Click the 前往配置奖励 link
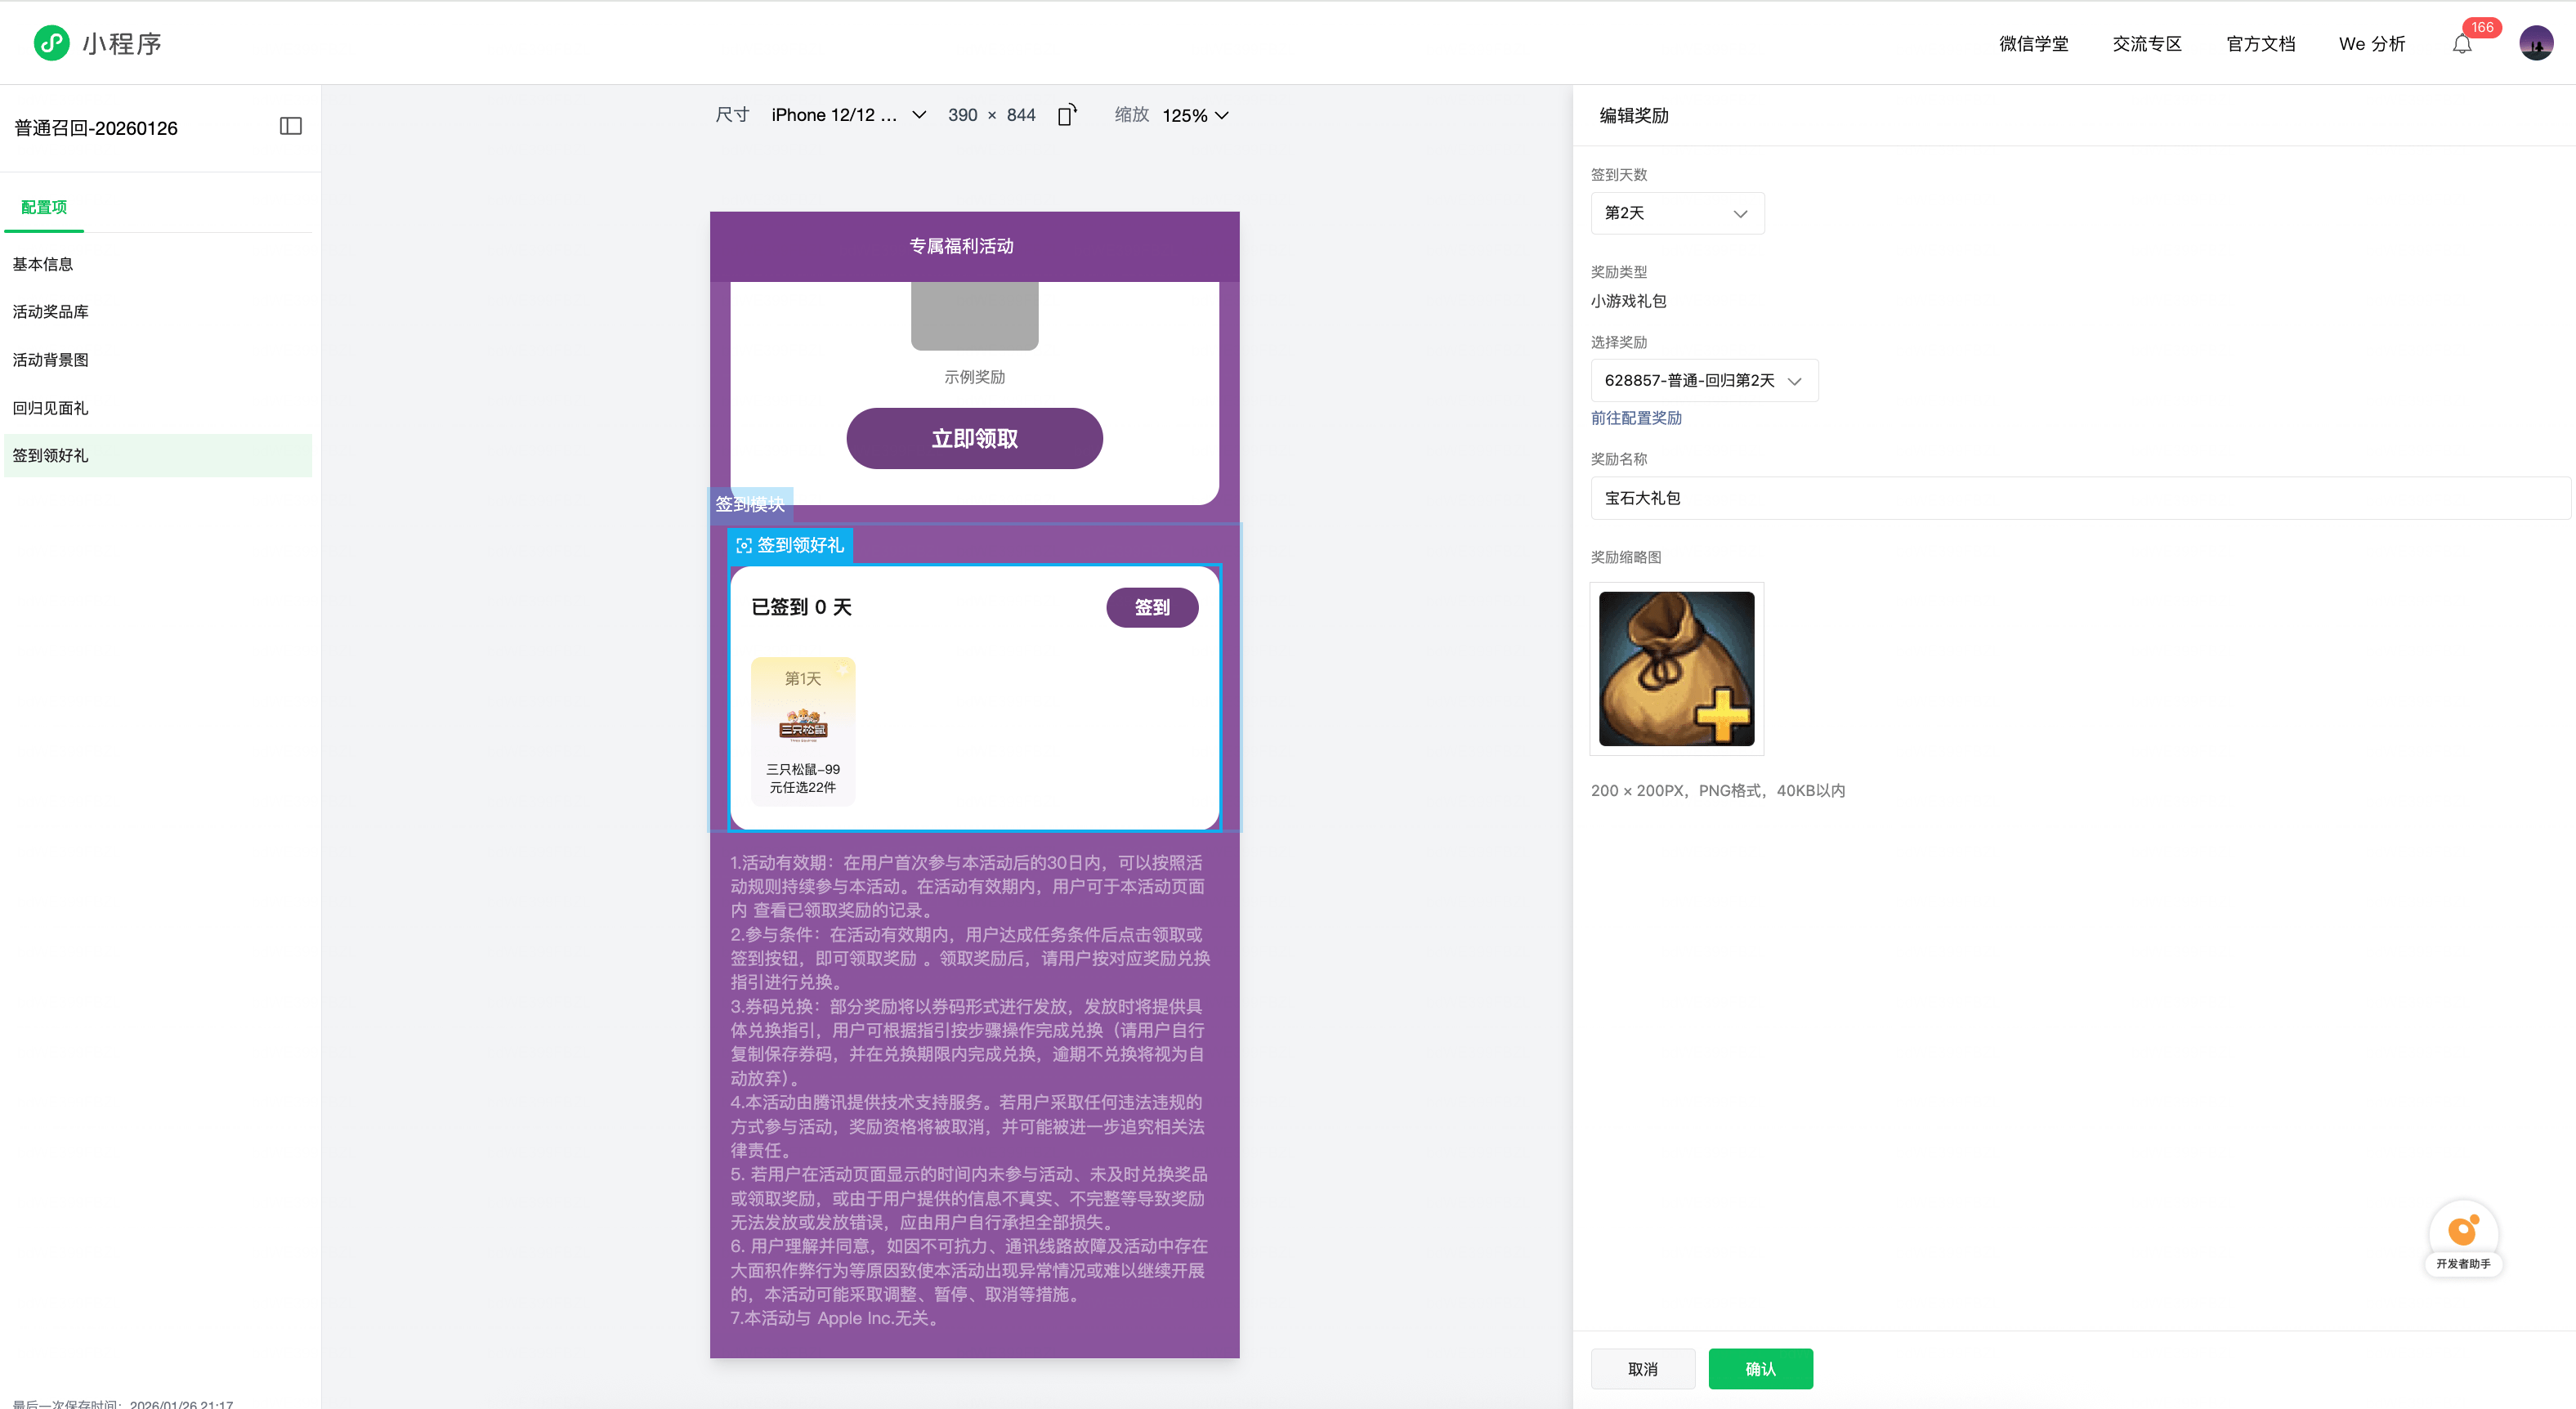 (1635, 418)
